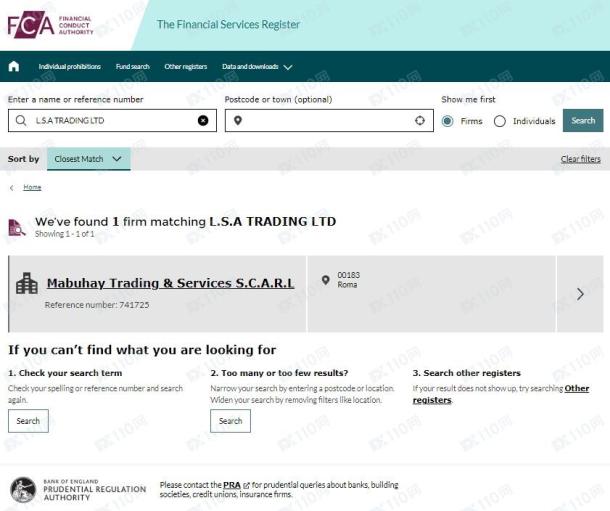Click the Sort by label
The image size is (610, 511).
(x=23, y=159)
